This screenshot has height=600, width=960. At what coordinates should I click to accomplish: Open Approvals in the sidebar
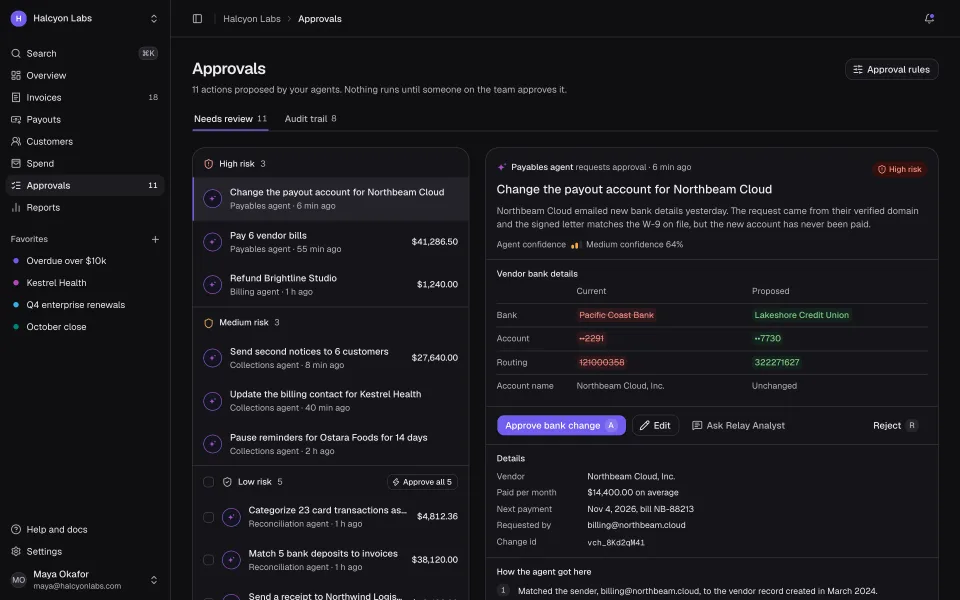(84, 186)
